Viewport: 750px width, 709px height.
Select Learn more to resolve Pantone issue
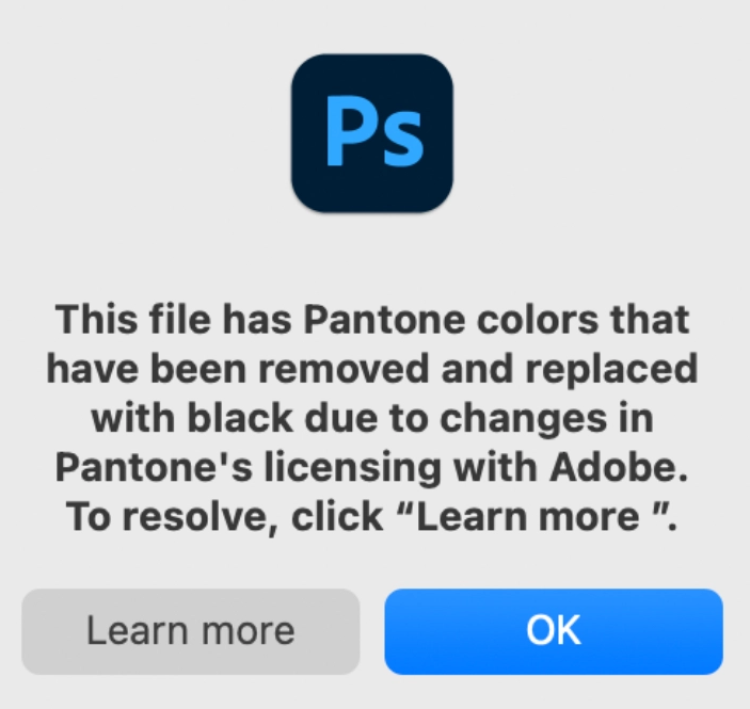190,631
